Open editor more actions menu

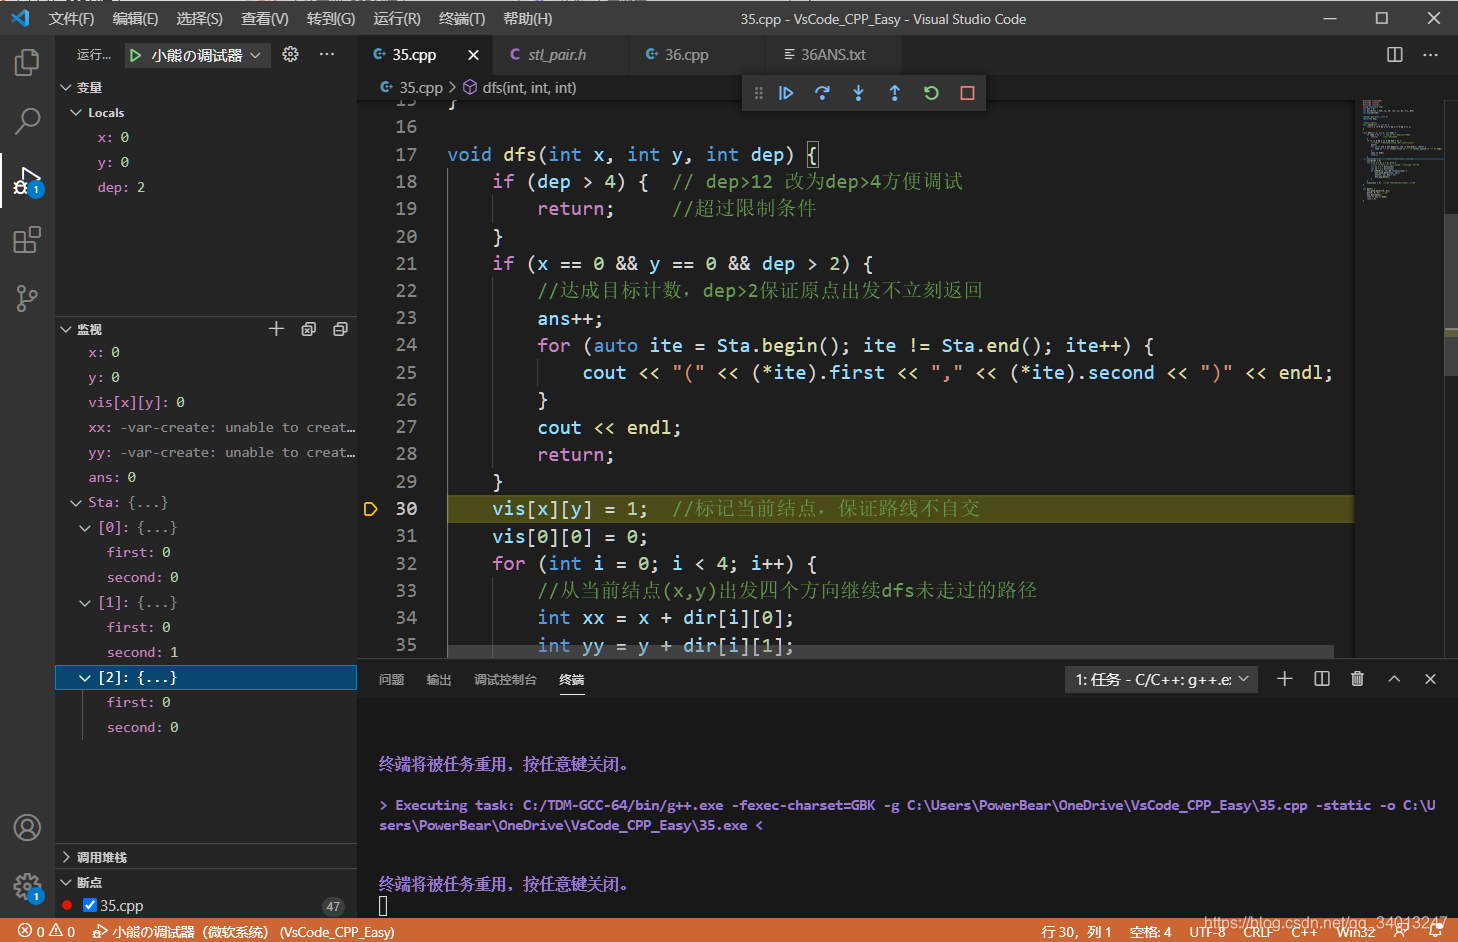tap(1431, 55)
